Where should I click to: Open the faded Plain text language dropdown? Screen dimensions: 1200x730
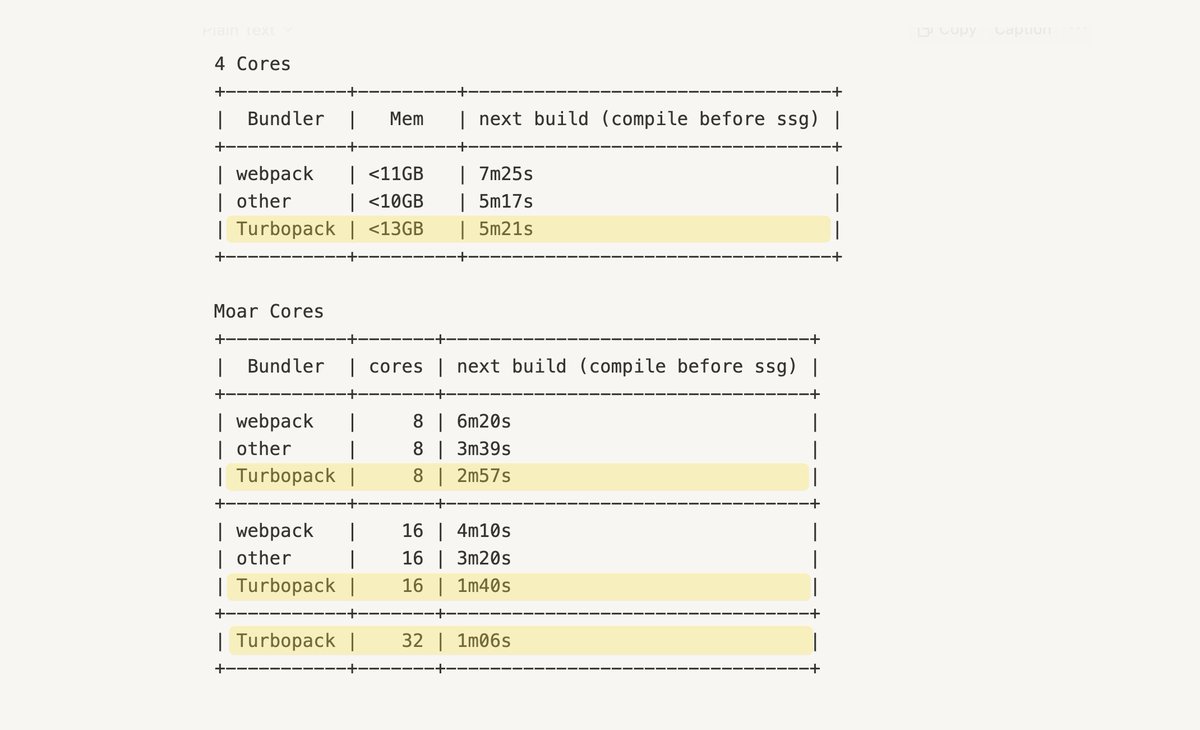248,31
